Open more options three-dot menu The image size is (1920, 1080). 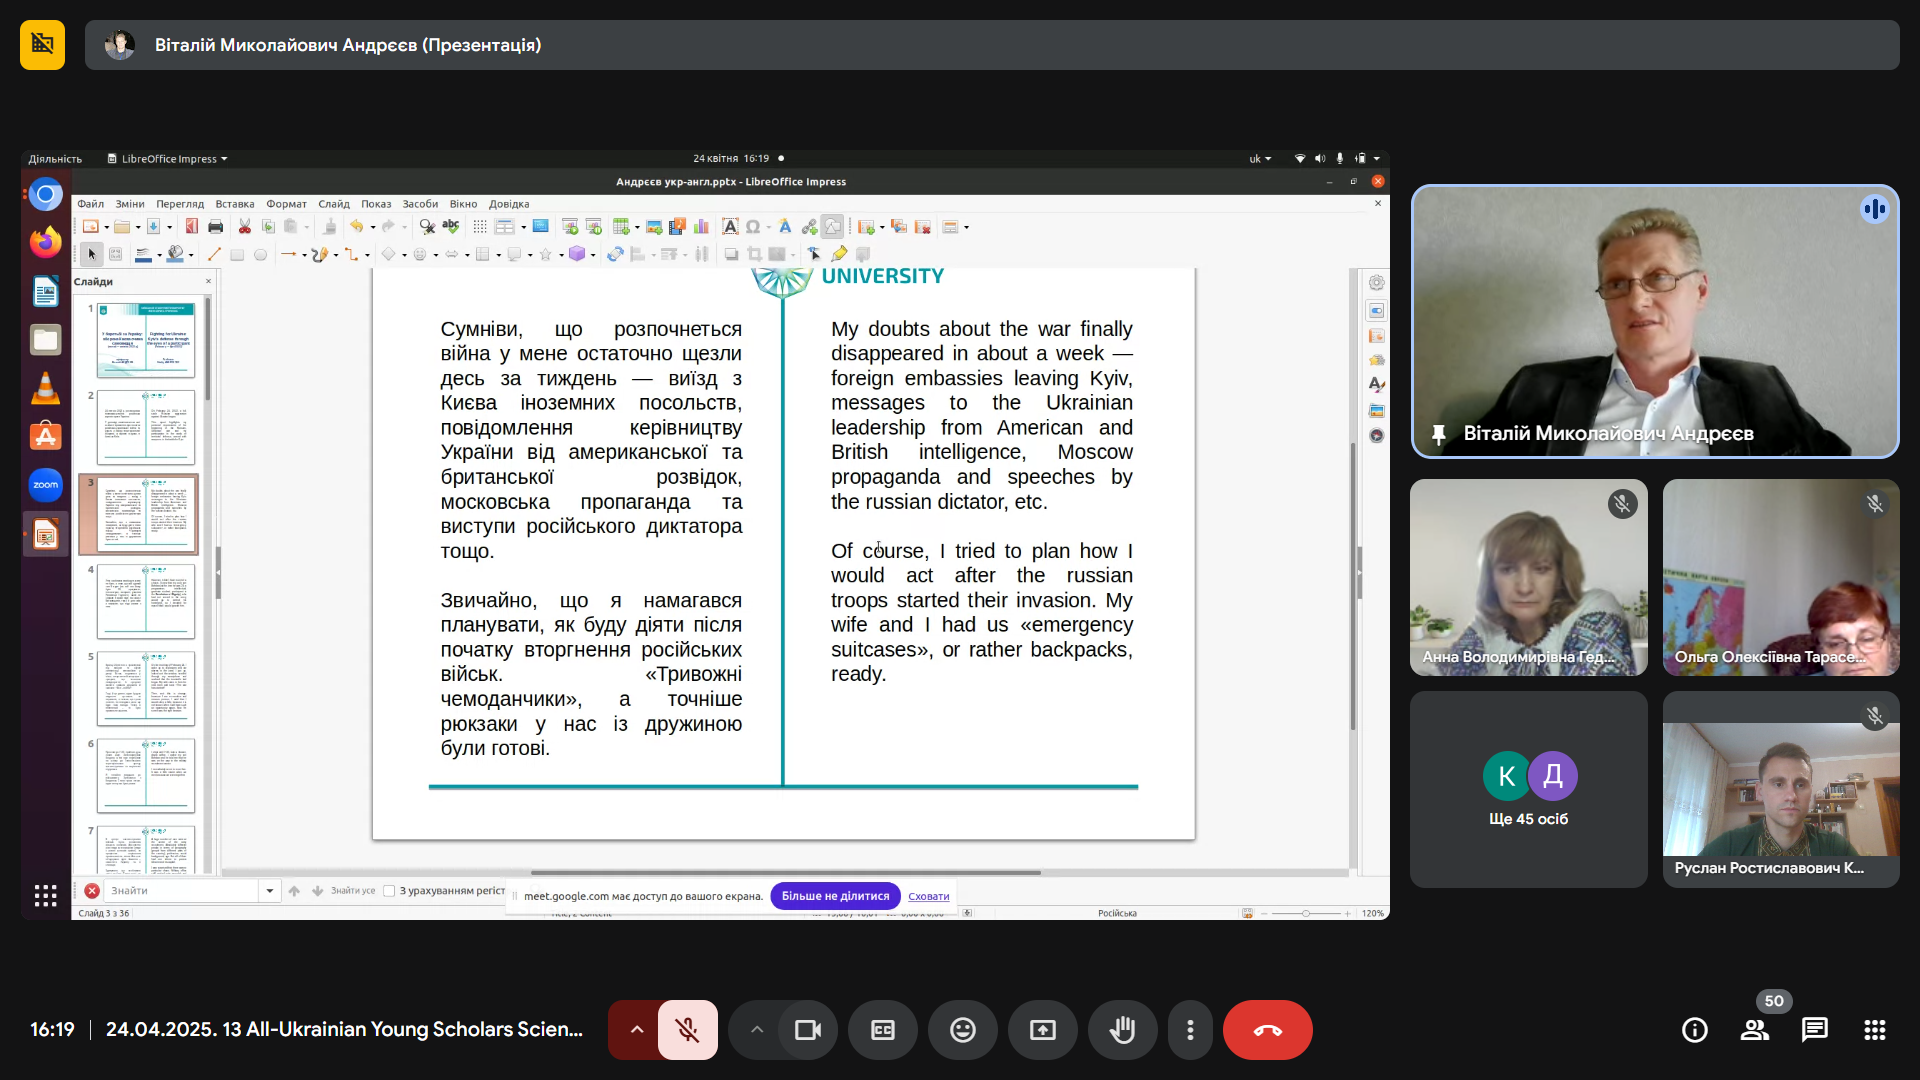tap(1189, 1030)
